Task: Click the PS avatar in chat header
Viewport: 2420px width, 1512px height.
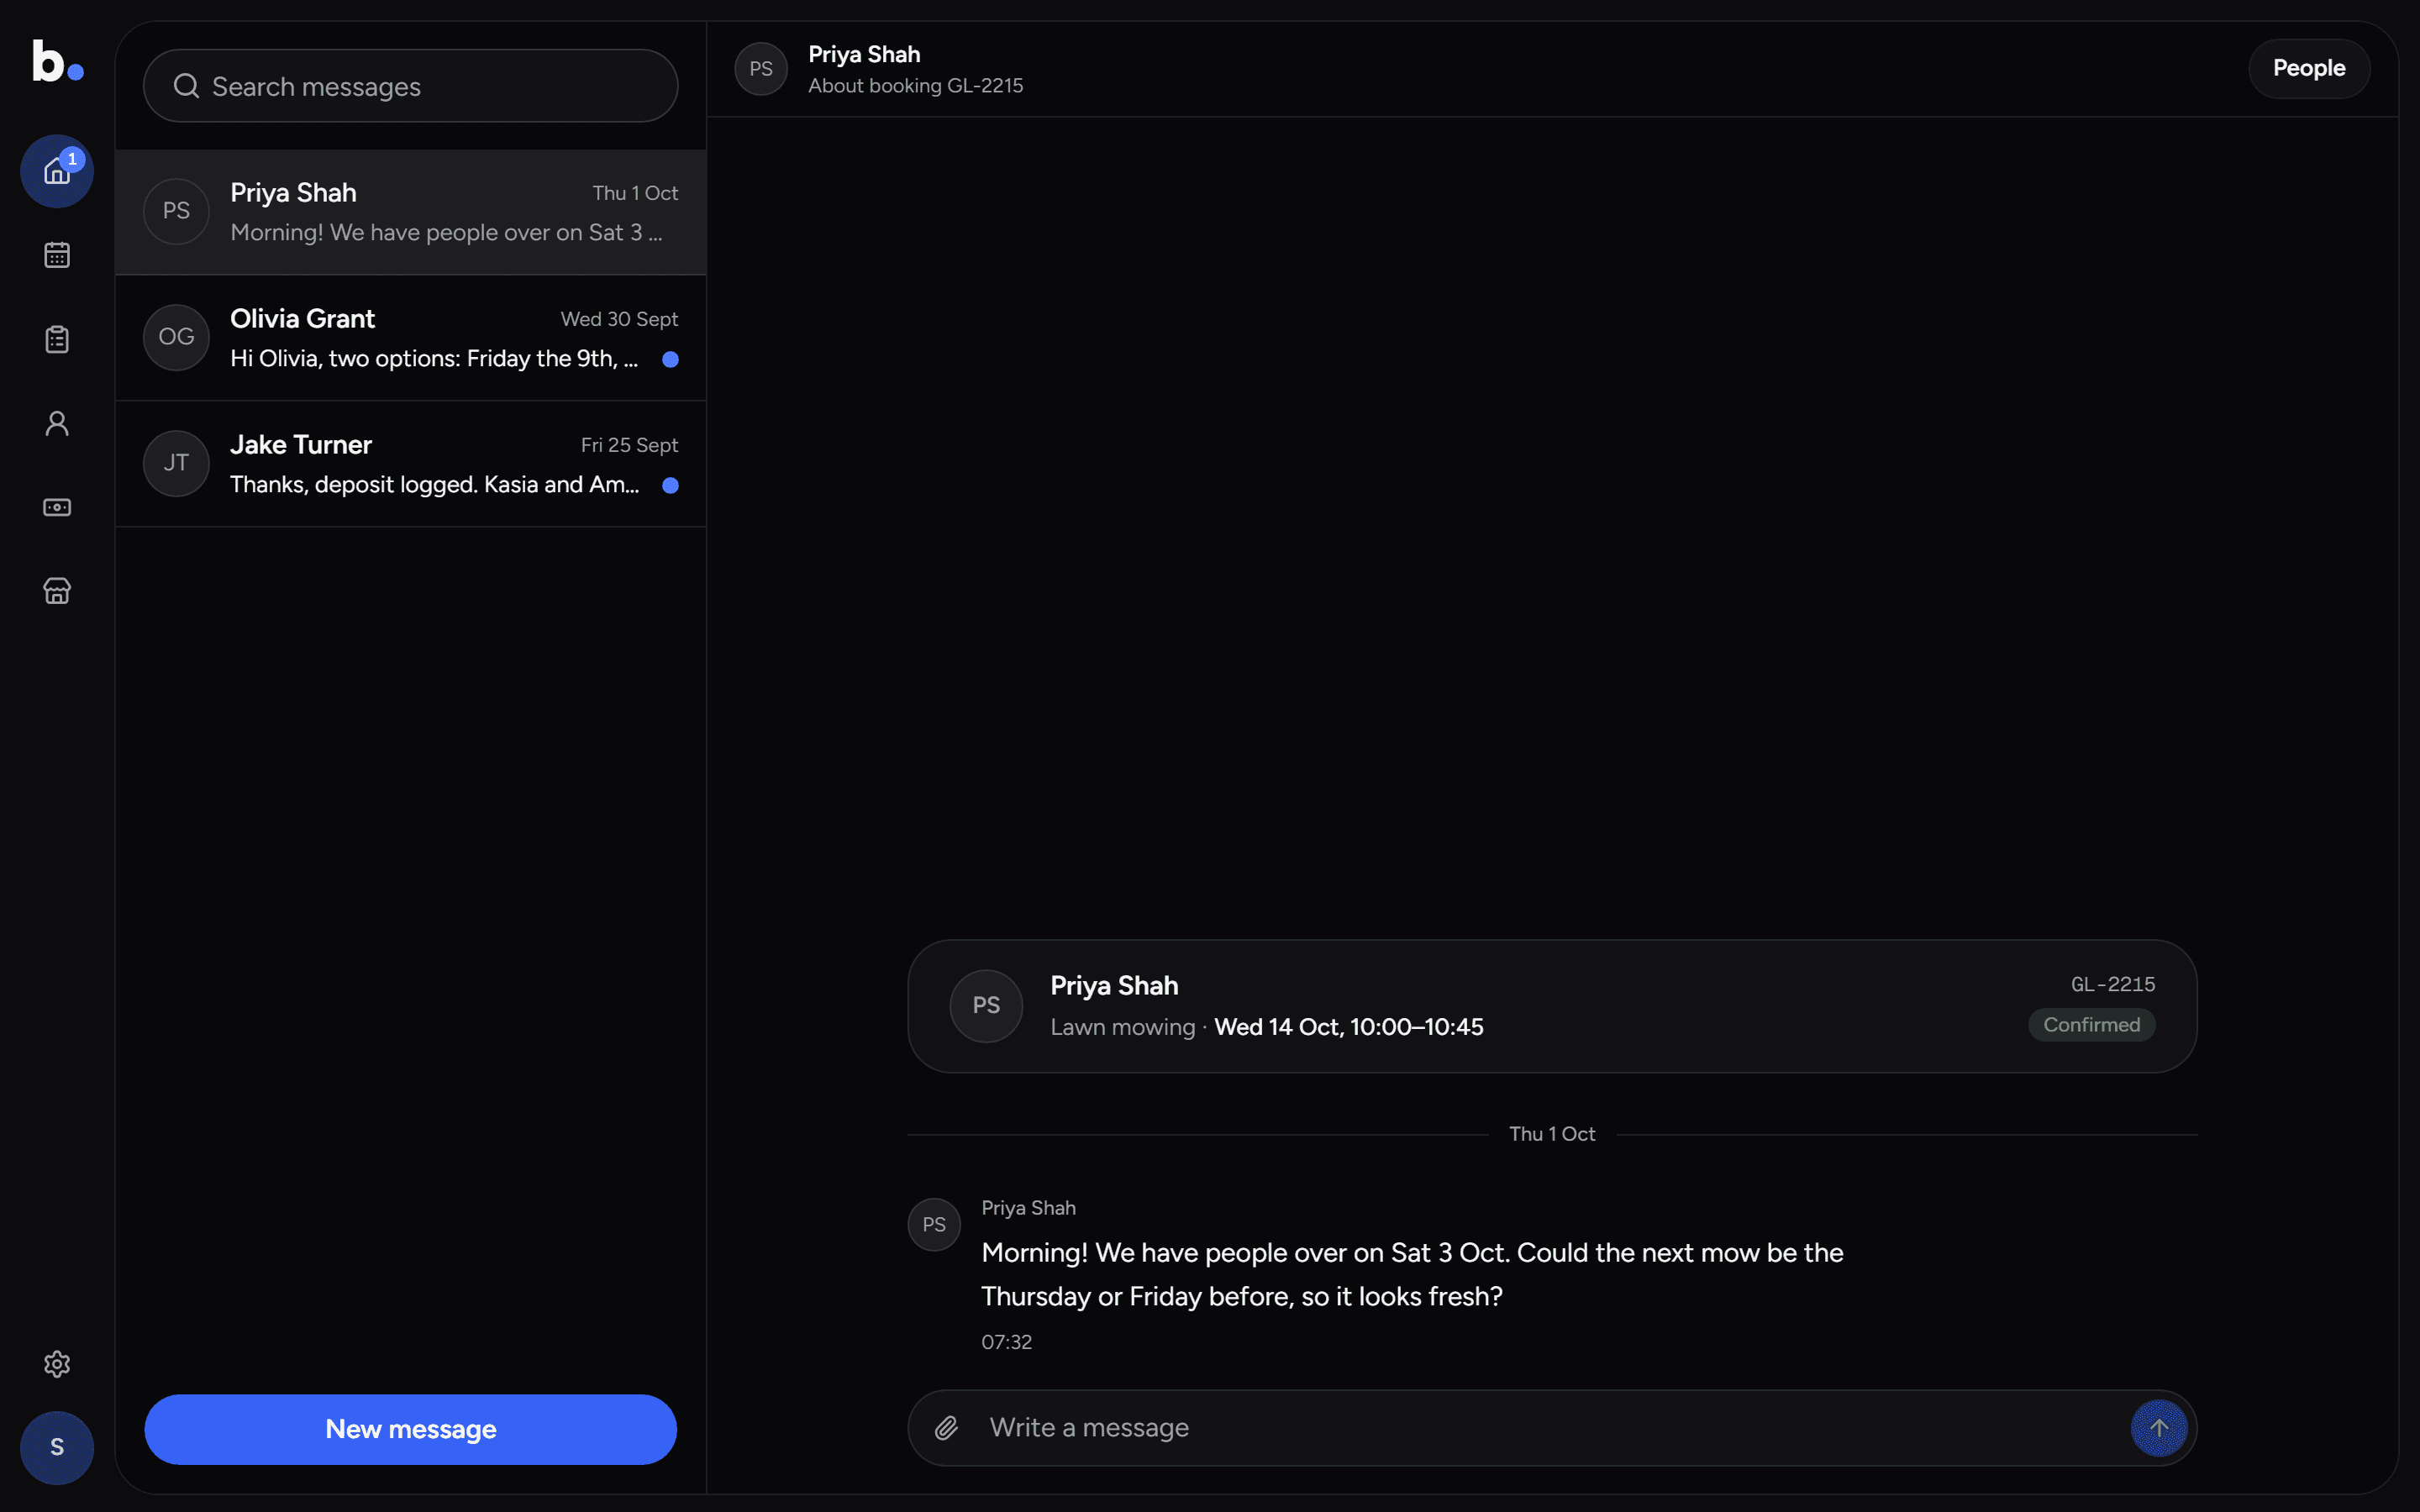Action: click(x=761, y=69)
